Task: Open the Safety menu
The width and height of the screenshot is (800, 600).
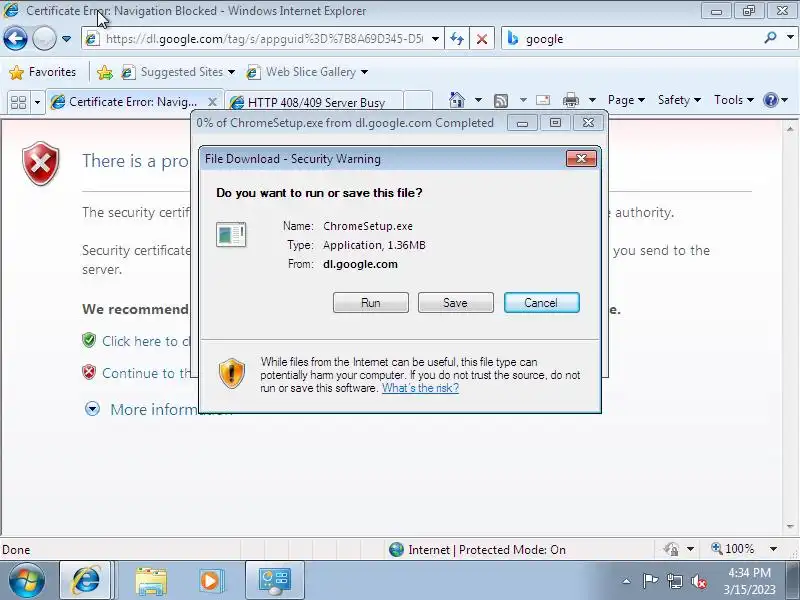Action: (x=679, y=100)
